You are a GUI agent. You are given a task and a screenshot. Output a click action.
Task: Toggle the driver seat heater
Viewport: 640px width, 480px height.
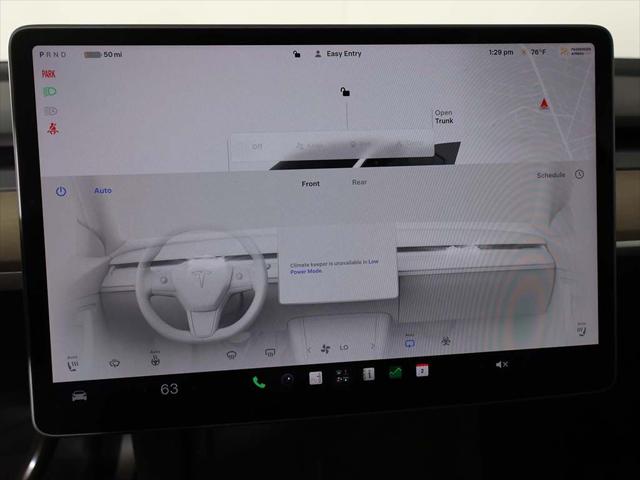pyautogui.click(x=73, y=364)
